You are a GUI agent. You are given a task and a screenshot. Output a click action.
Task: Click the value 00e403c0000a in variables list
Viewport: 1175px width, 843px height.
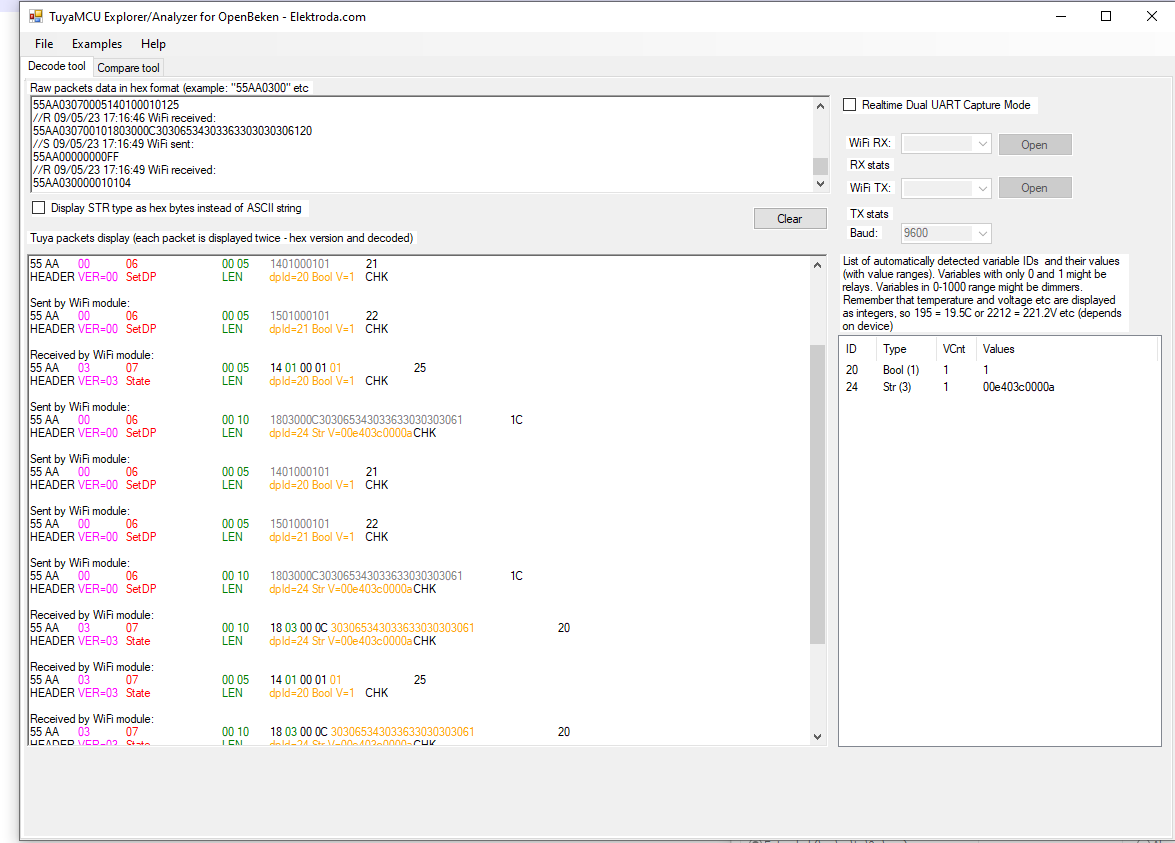click(x=1018, y=387)
